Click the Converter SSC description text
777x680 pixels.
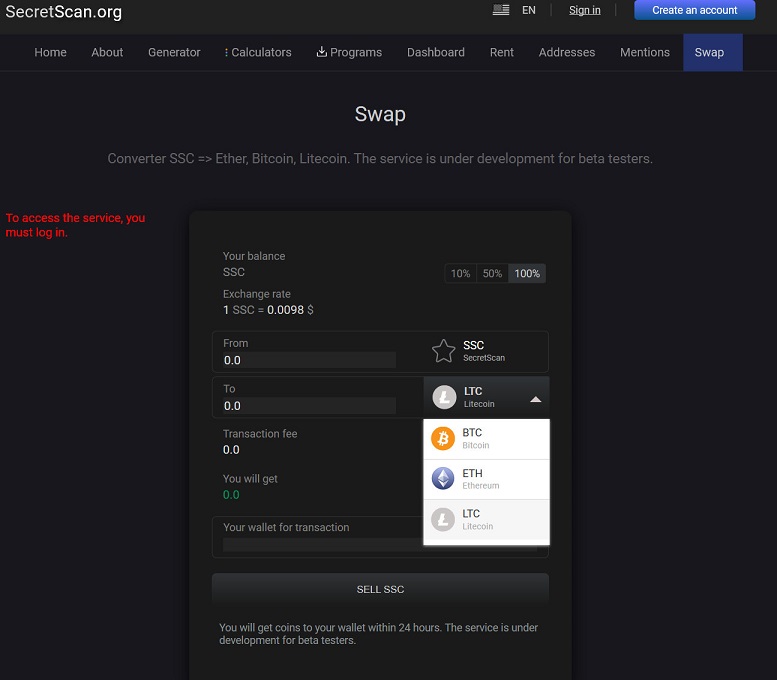coord(380,159)
